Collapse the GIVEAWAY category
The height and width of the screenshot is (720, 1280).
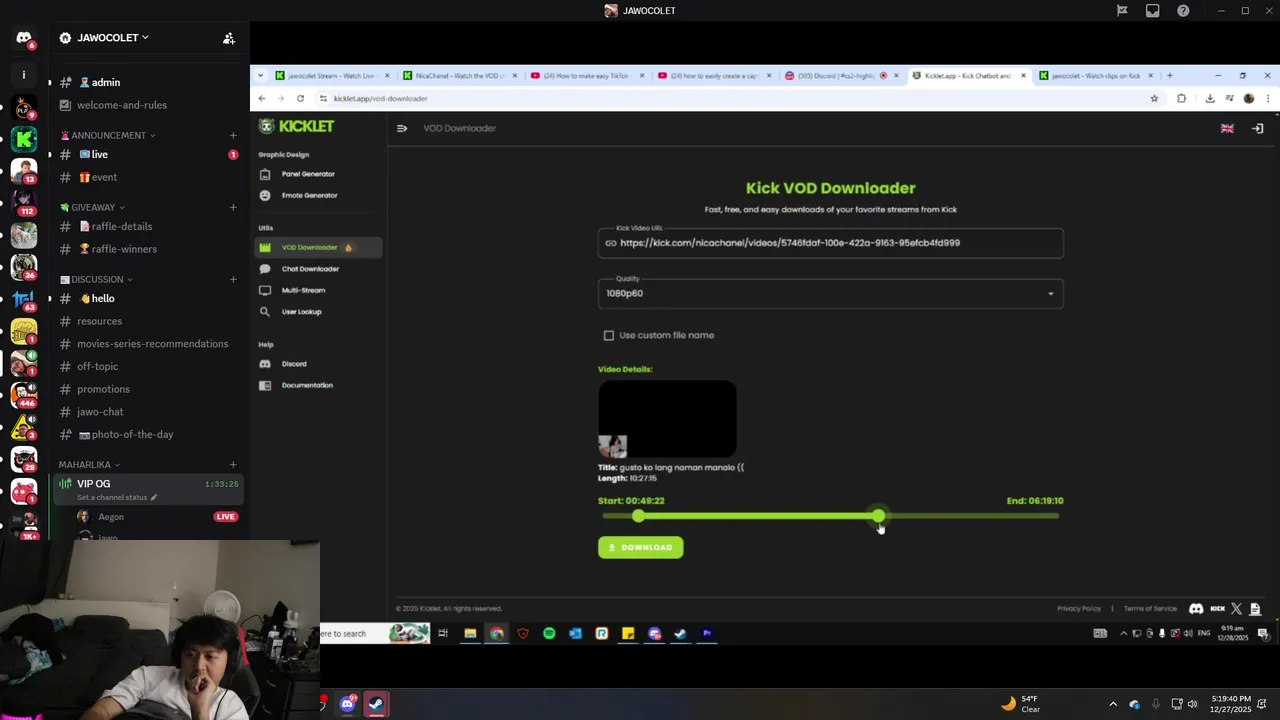(x=92, y=207)
